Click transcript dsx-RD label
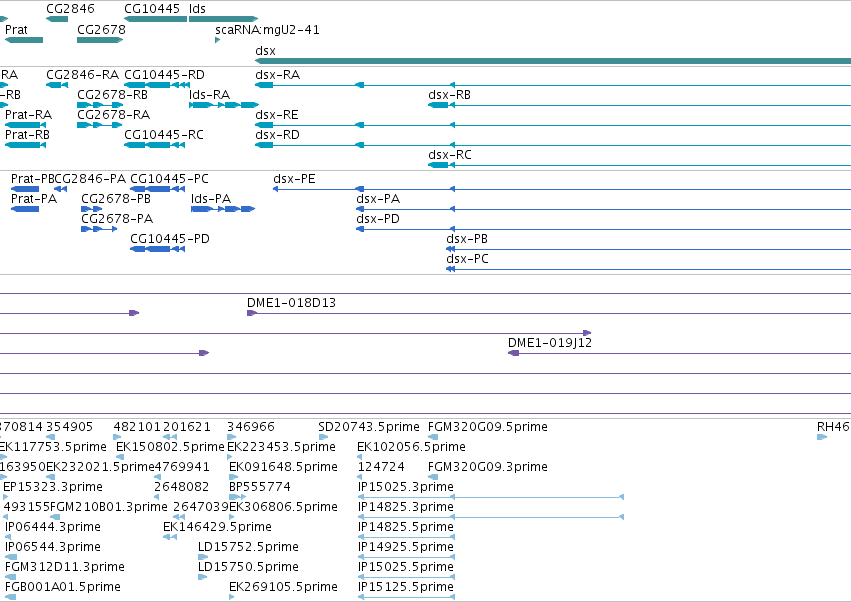Screen dimensions: 851x602 pyautogui.click(x=277, y=135)
